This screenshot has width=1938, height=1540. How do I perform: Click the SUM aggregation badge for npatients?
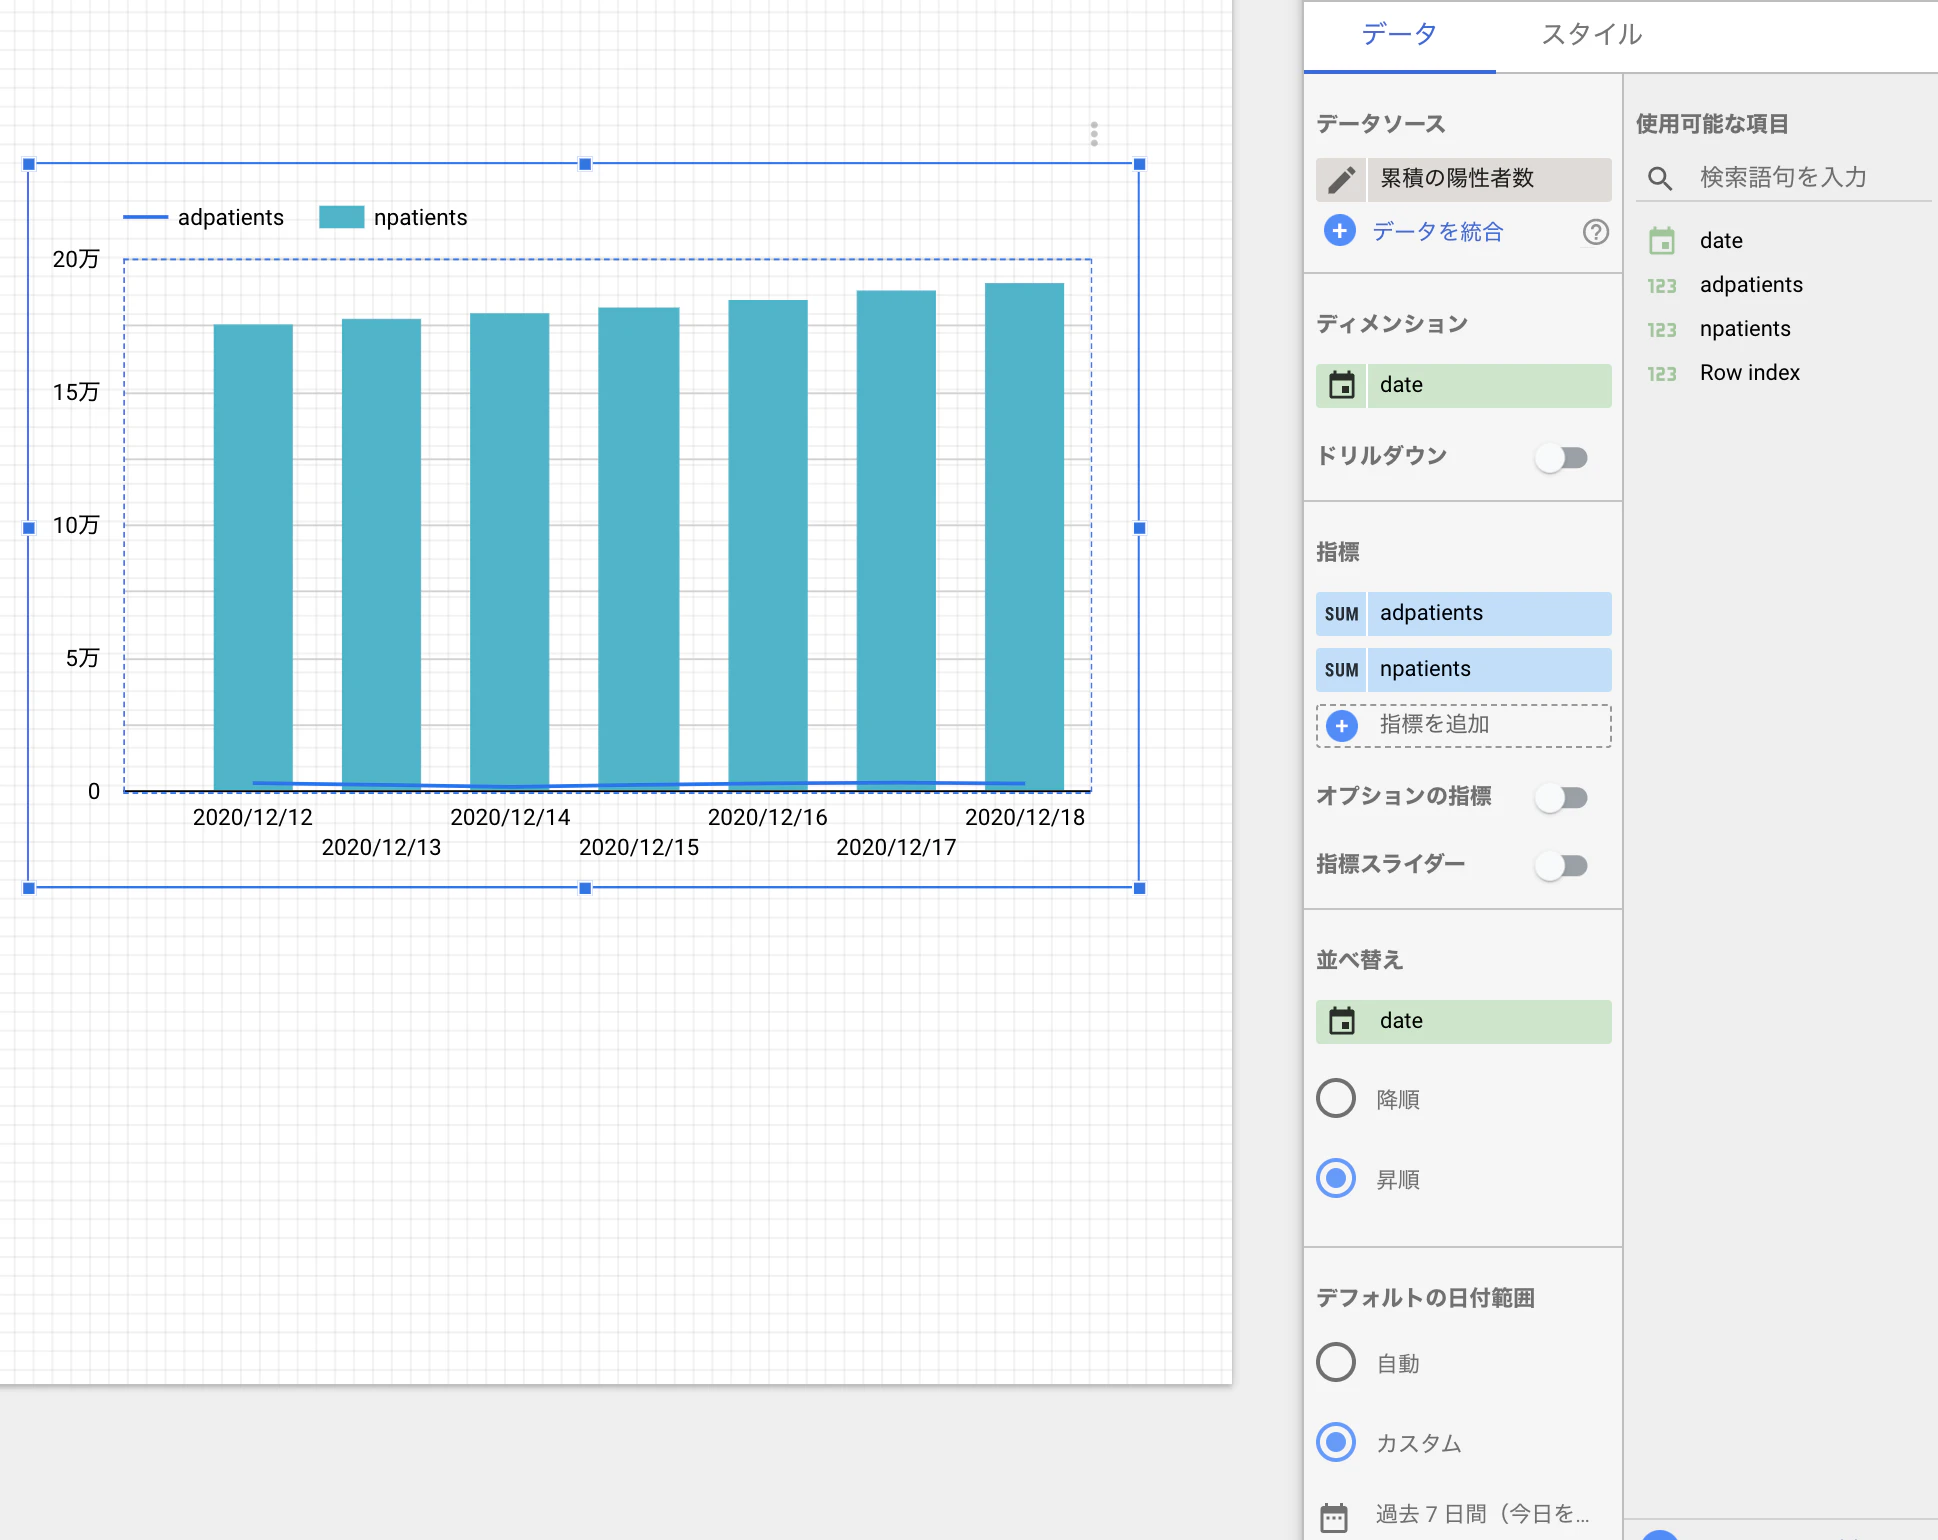point(1342,670)
